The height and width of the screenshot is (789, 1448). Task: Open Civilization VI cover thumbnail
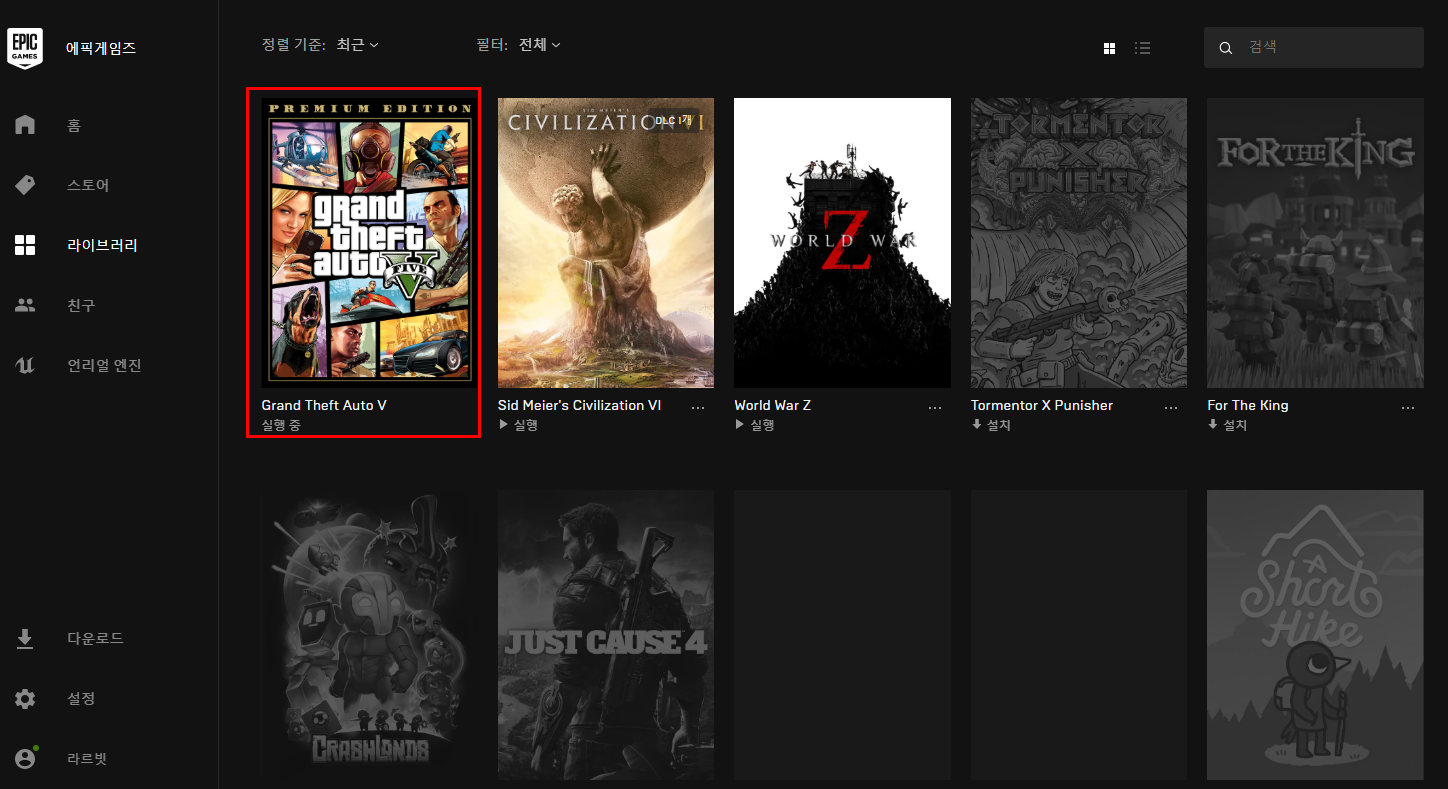pyautogui.click(x=606, y=243)
